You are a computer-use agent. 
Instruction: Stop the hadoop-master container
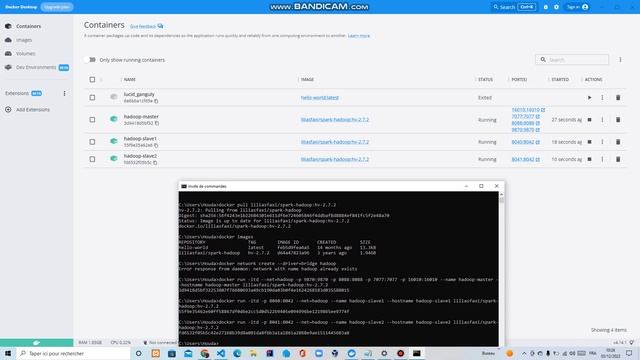pos(589,120)
